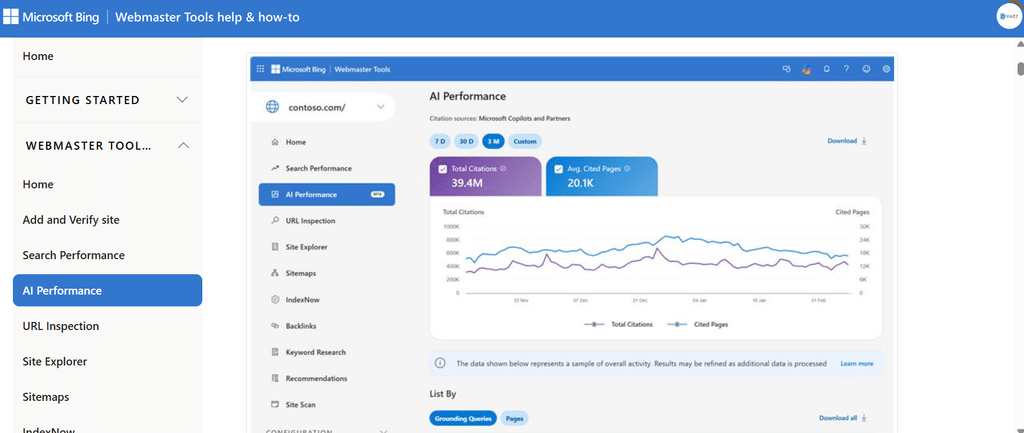The image size is (1024, 433).
Task: Click the feedback chat icon in embedded toolbar
Action: pyautogui.click(x=786, y=69)
